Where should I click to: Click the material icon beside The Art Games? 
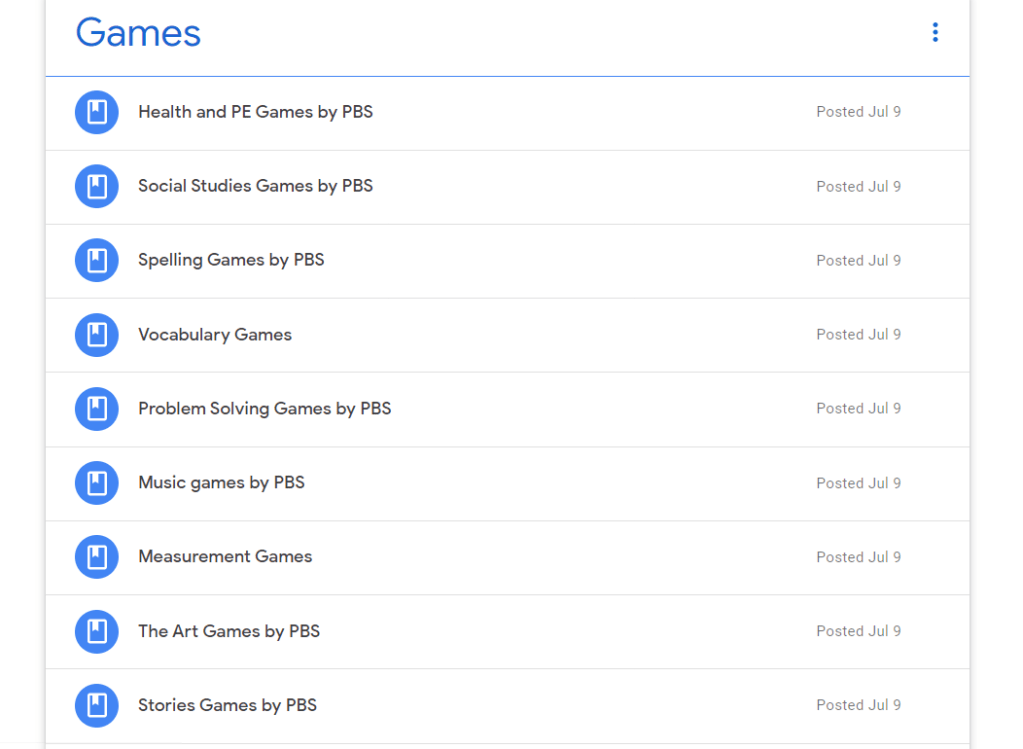point(97,631)
